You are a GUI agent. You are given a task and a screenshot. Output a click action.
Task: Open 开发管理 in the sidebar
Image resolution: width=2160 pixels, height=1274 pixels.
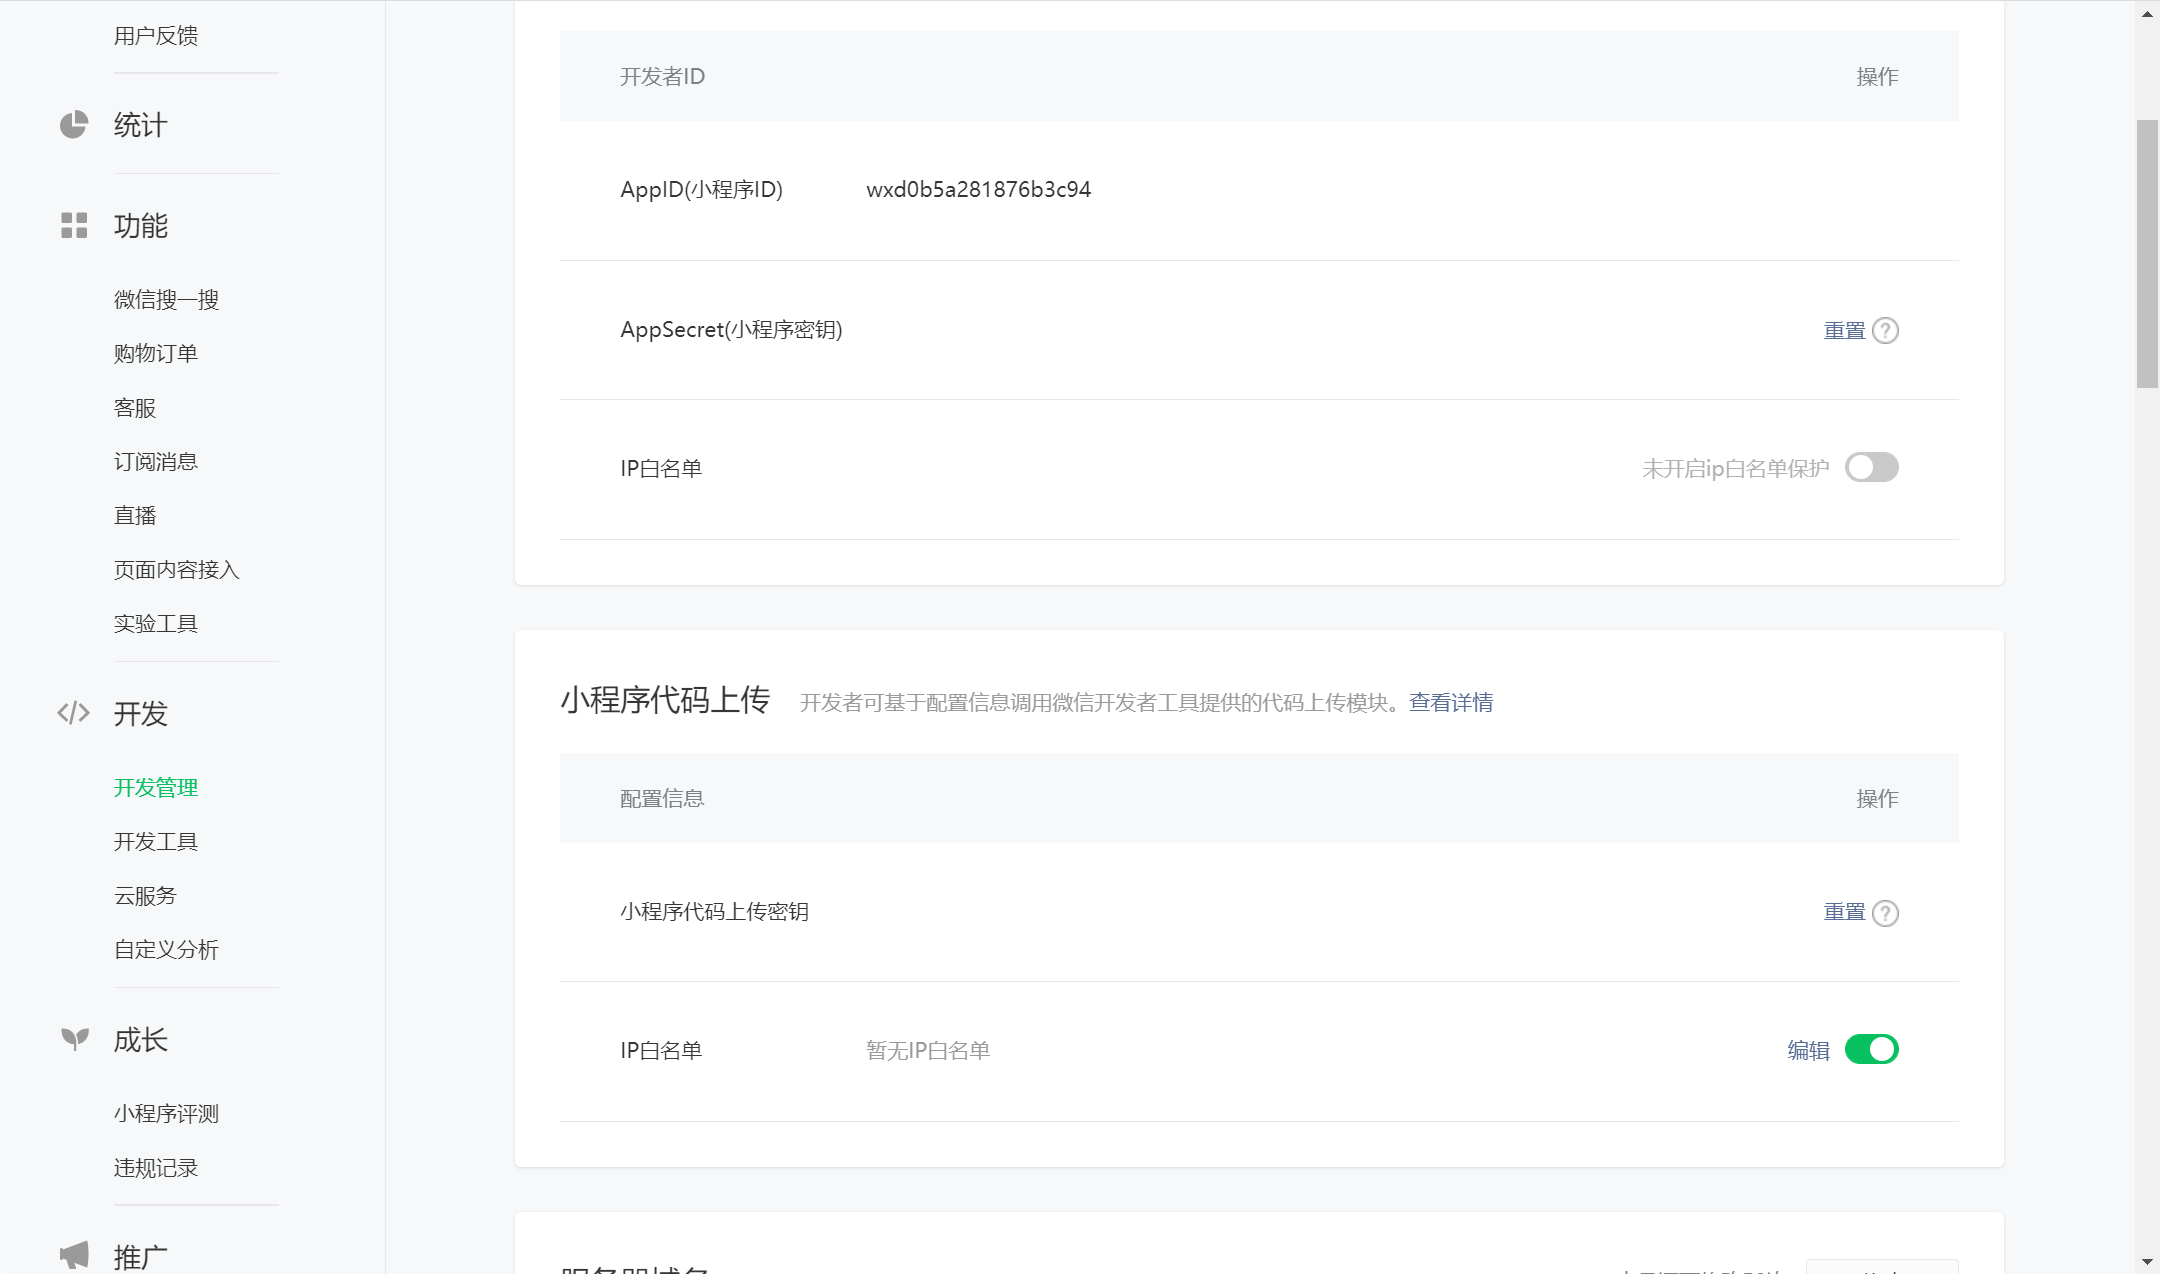[x=156, y=787]
